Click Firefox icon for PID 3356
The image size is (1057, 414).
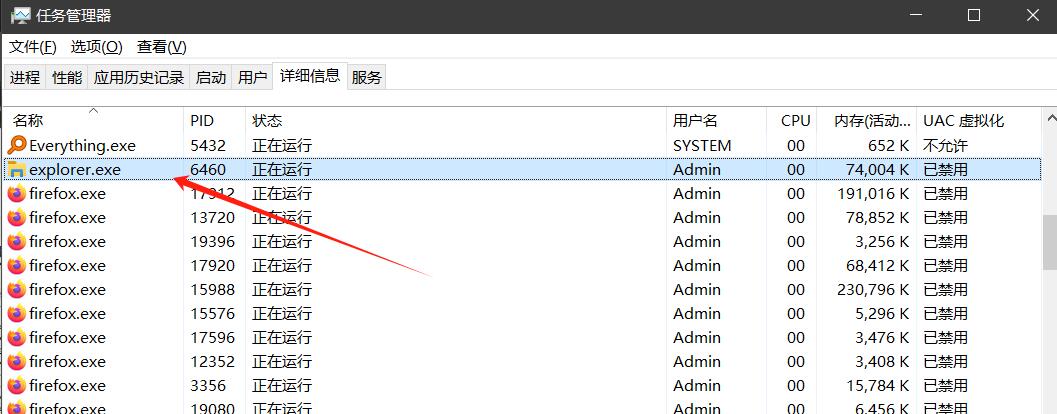click(x=16, y=386)
